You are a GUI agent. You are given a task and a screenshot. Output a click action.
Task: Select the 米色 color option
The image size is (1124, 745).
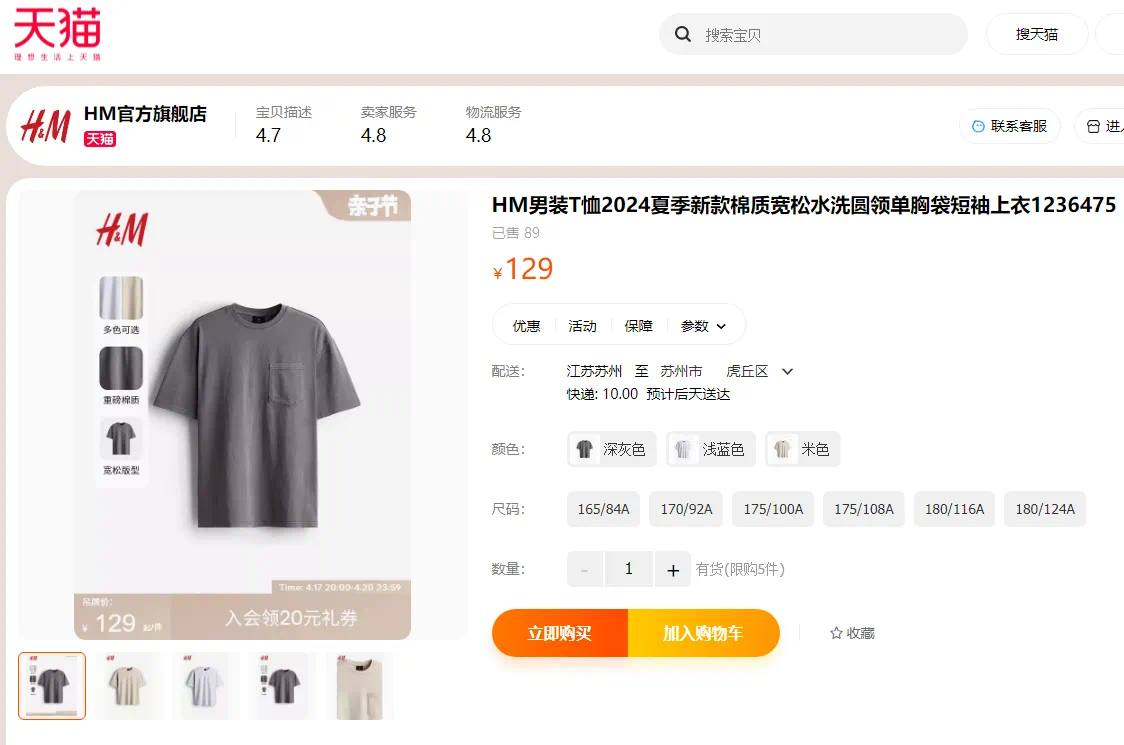pos(803,450)
